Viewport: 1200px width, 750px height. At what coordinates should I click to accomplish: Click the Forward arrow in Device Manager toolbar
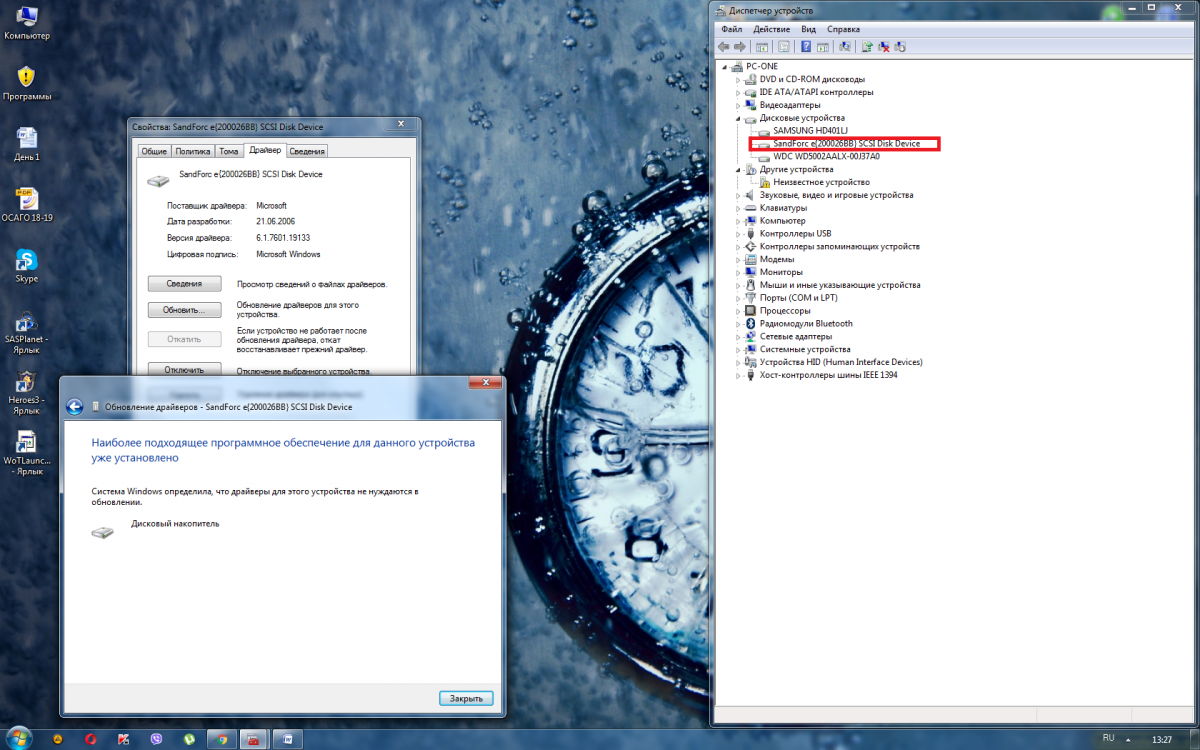tap(739, 46)
